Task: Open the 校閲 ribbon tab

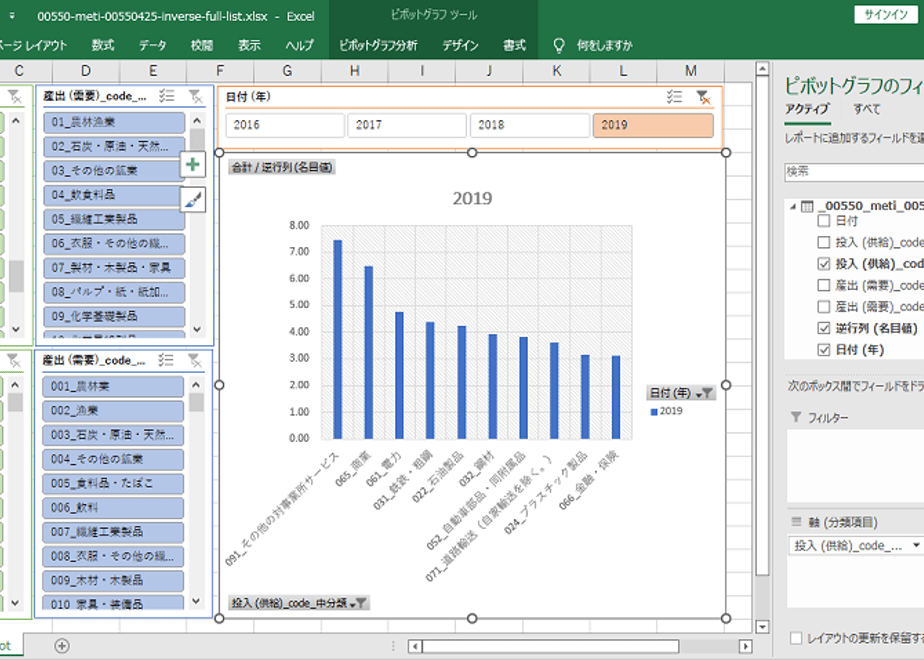Action: pos(202,45)
